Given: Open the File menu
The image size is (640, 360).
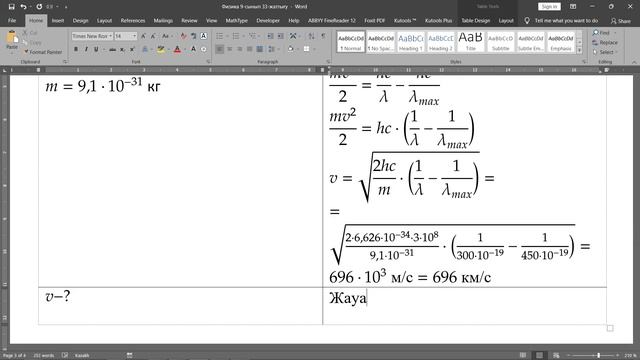Looking at the screenshot, I should [x=12, y=21].
